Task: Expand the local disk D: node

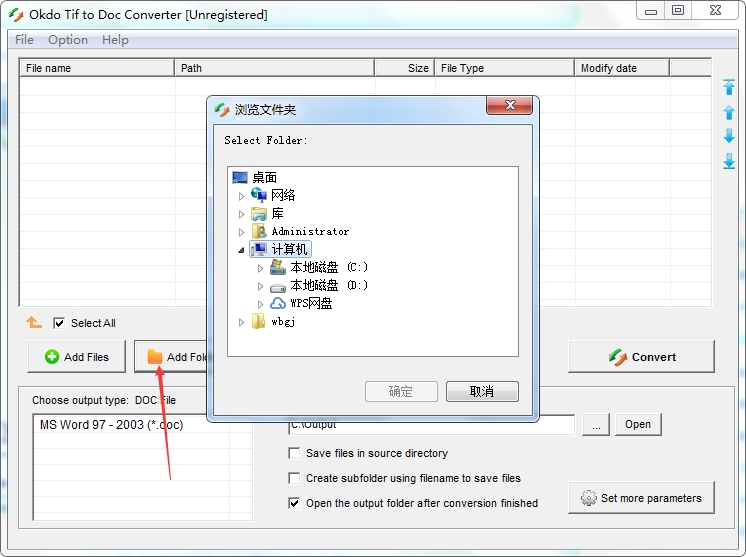Action: point(260,286)
